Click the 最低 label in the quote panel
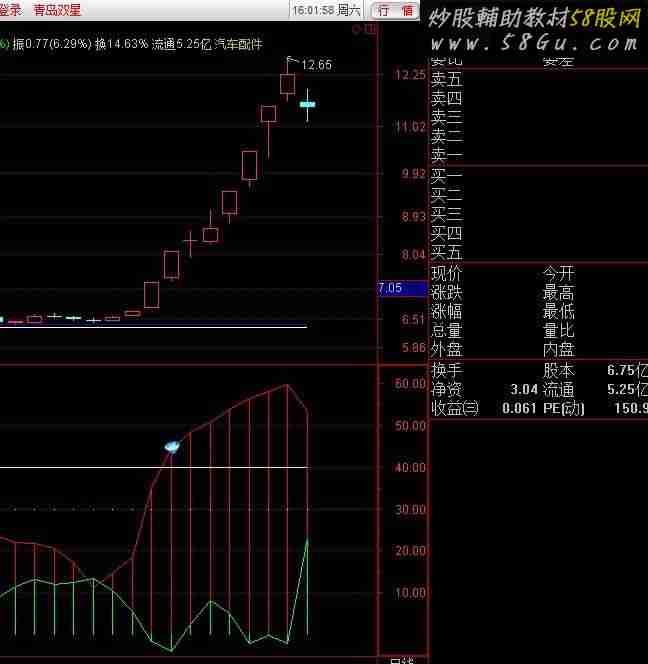648x664 pixels. click(559, 312)
